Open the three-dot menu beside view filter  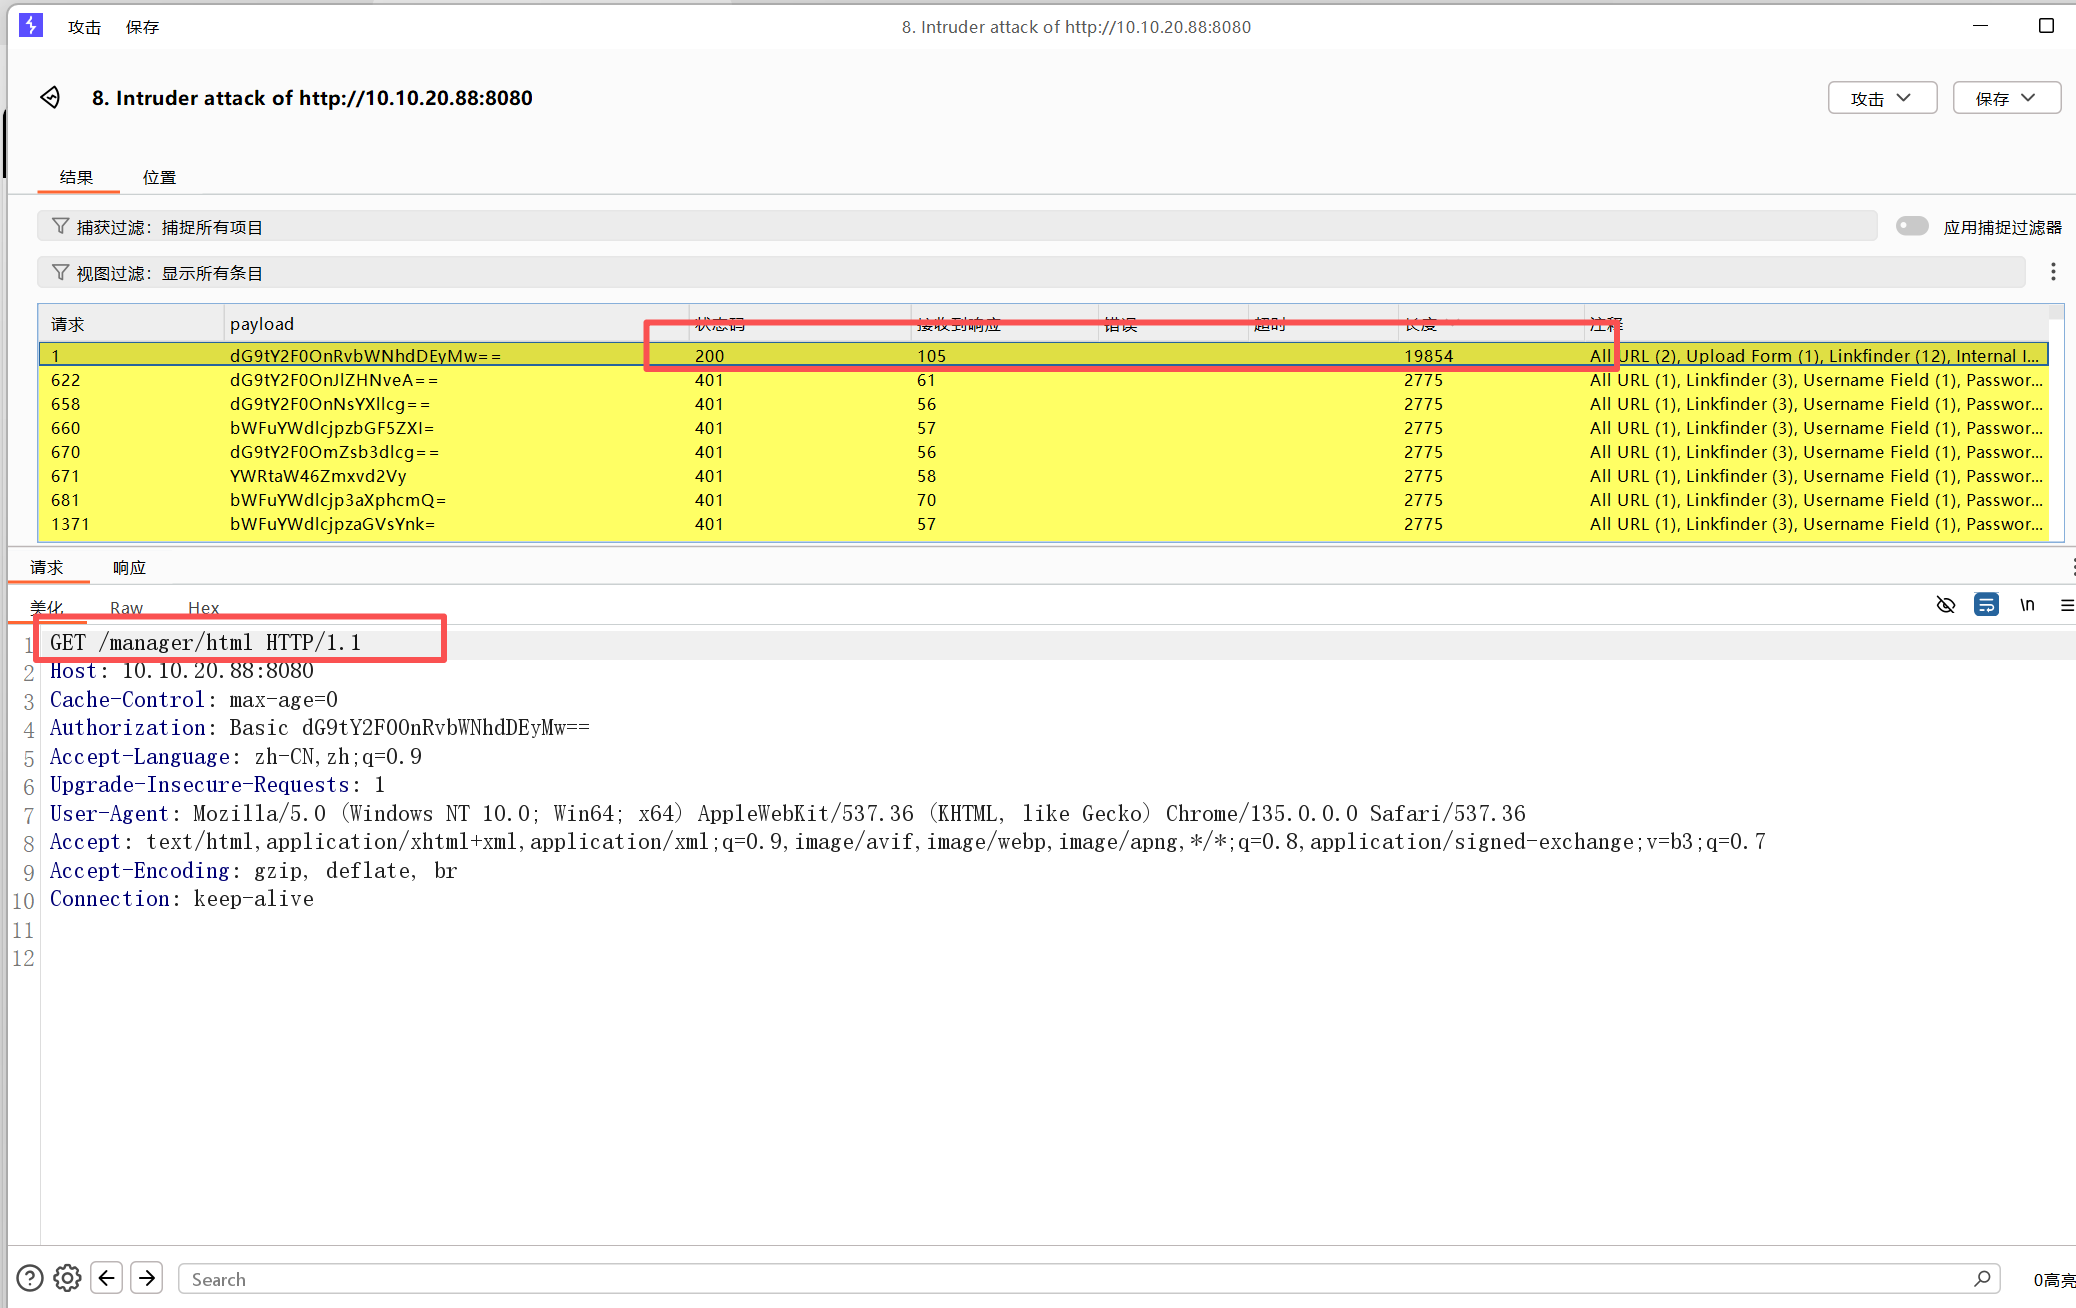(x=2053, y=272)
